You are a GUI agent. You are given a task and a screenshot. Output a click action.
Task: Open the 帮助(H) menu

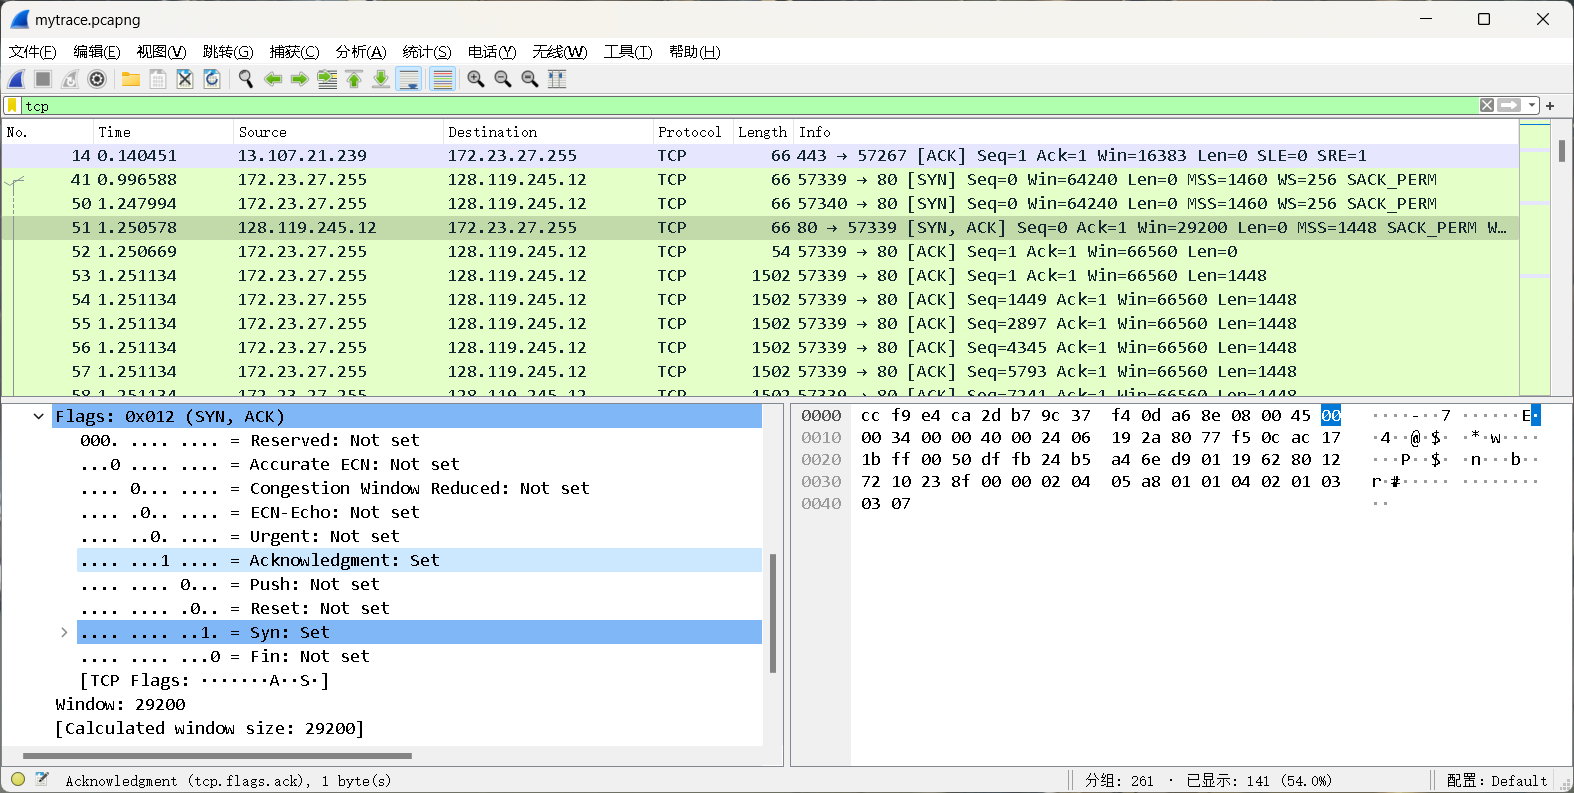tap(694, 52)
